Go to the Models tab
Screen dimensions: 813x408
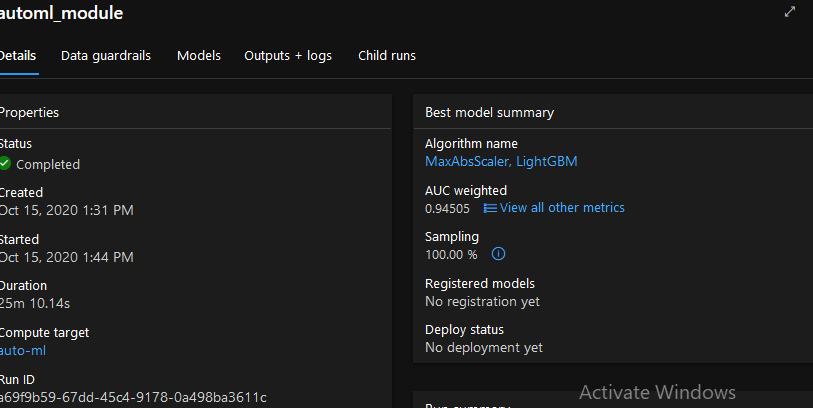(199, 55)
